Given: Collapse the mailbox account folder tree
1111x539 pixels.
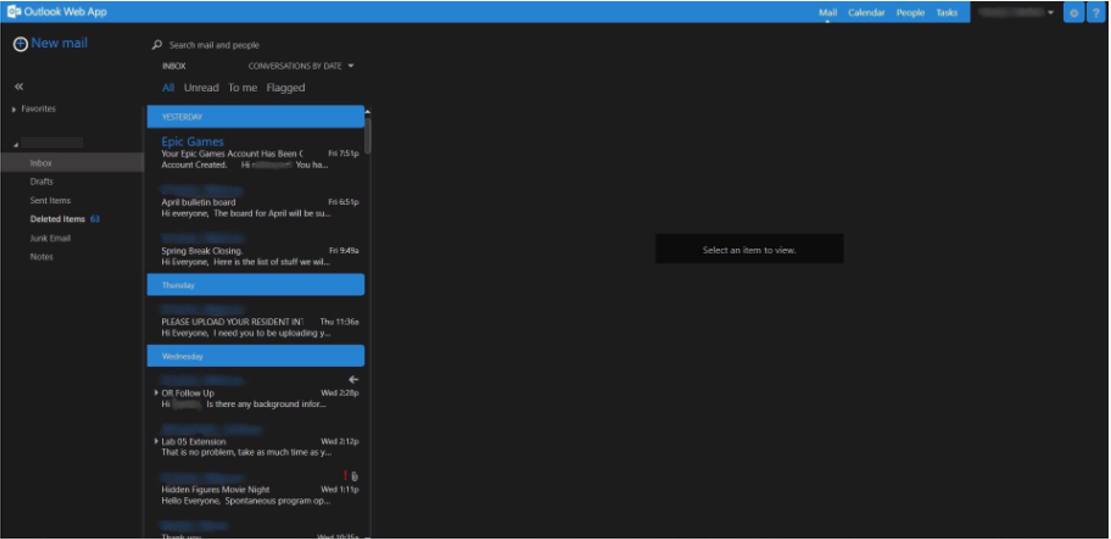Looking at the screenshot, I should 16,144.
